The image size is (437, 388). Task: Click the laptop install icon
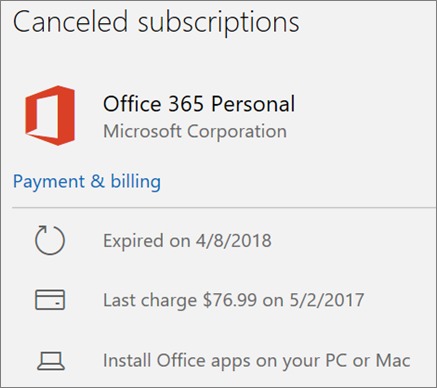(x=51, y=361)
